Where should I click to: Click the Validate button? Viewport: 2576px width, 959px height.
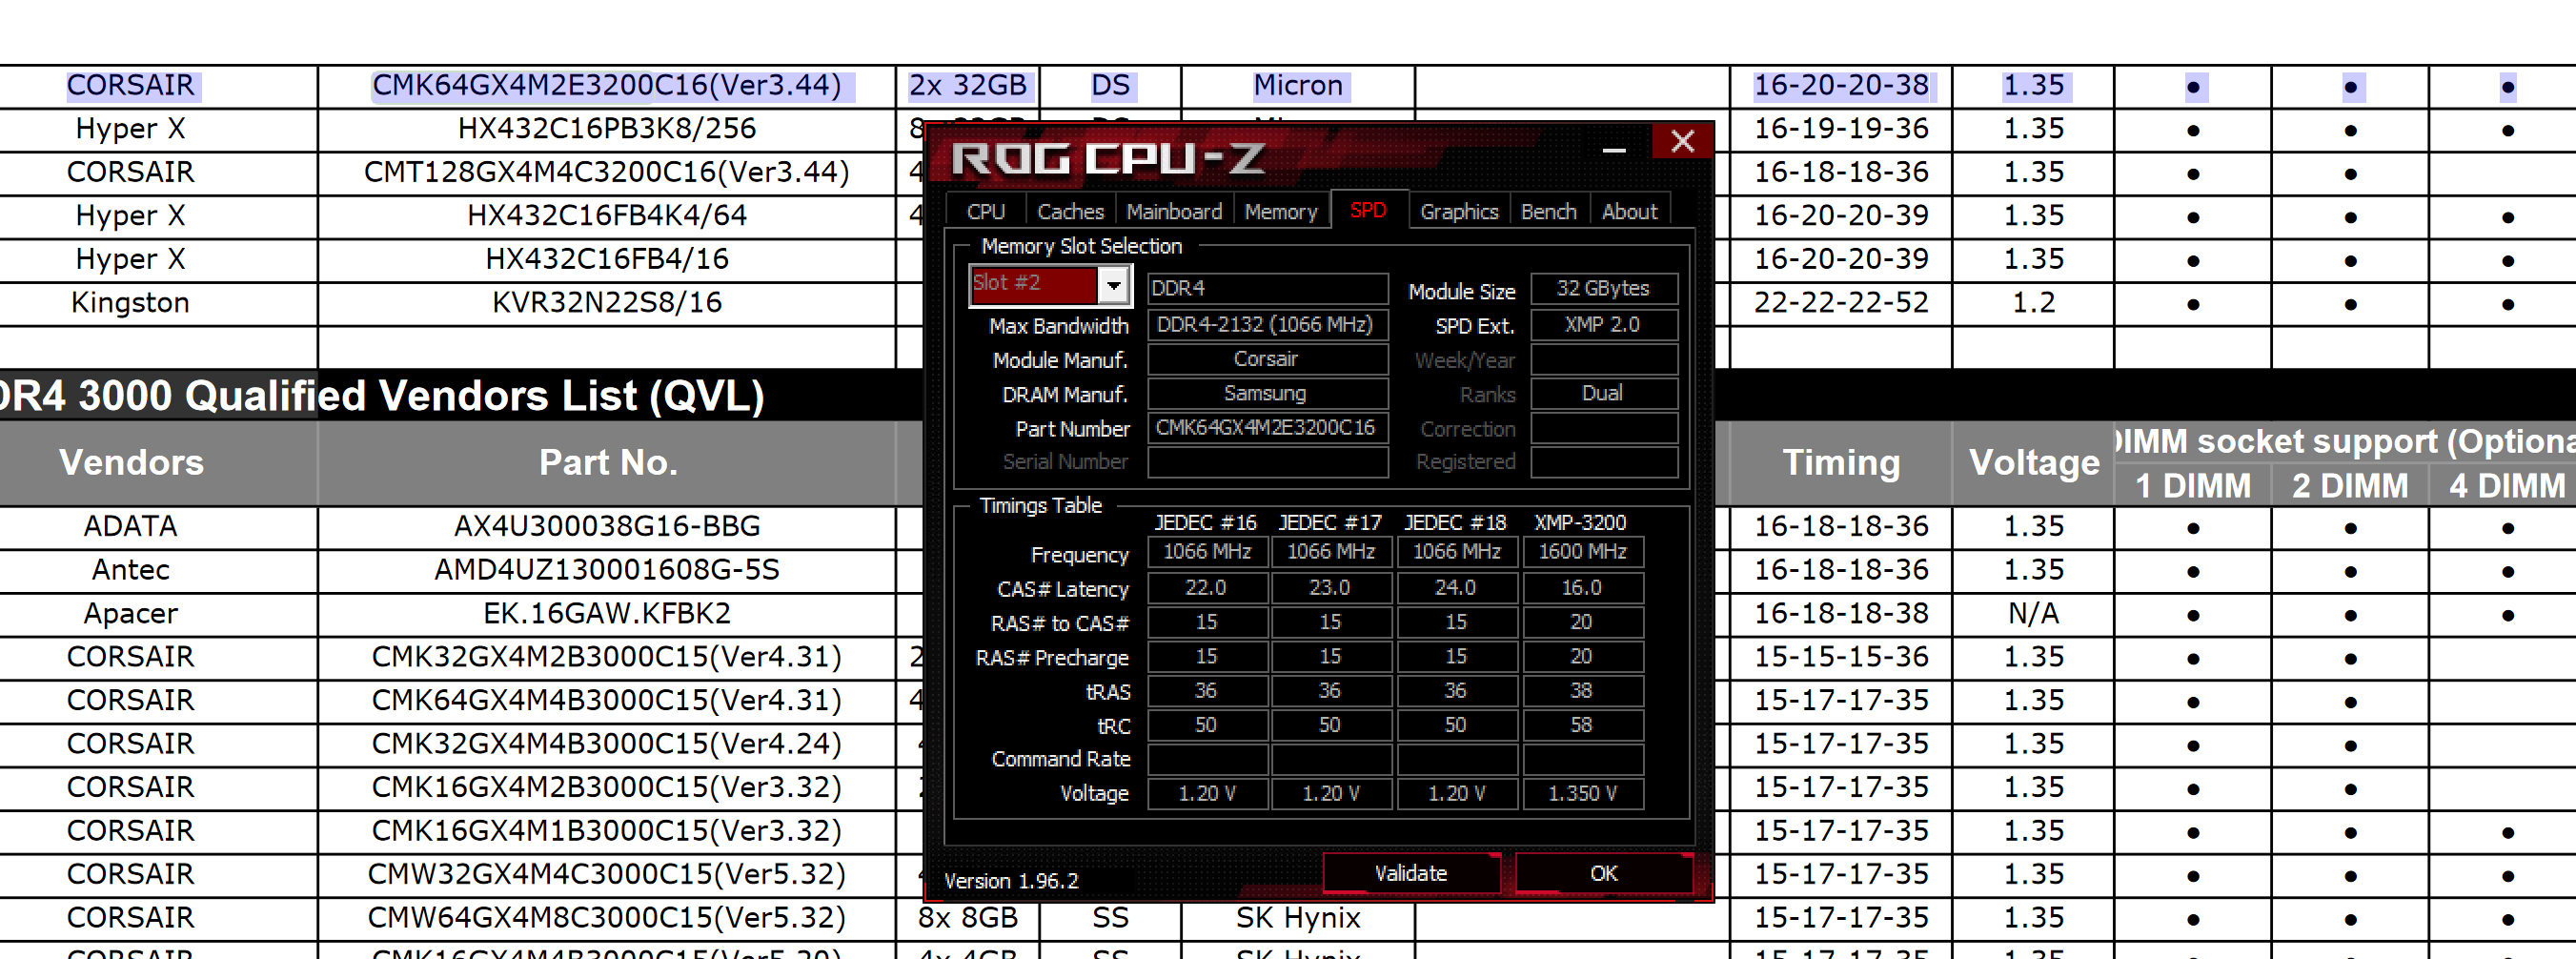pyautogui.click(x=1410, y=873)
